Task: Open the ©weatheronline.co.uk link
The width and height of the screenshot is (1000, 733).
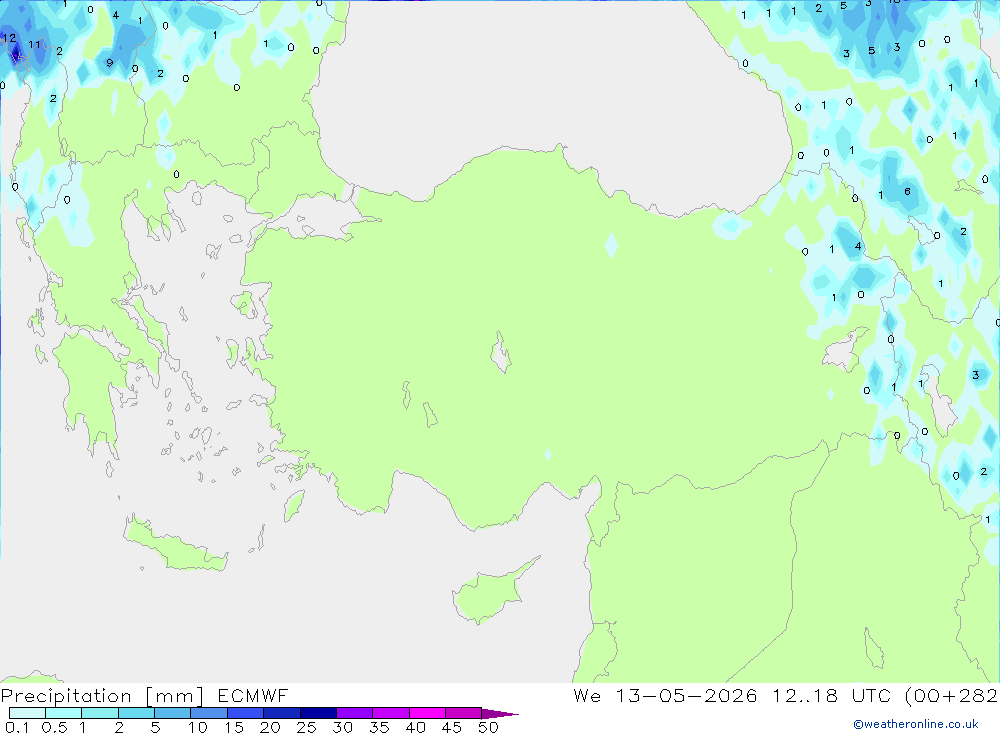Action: 916,724
